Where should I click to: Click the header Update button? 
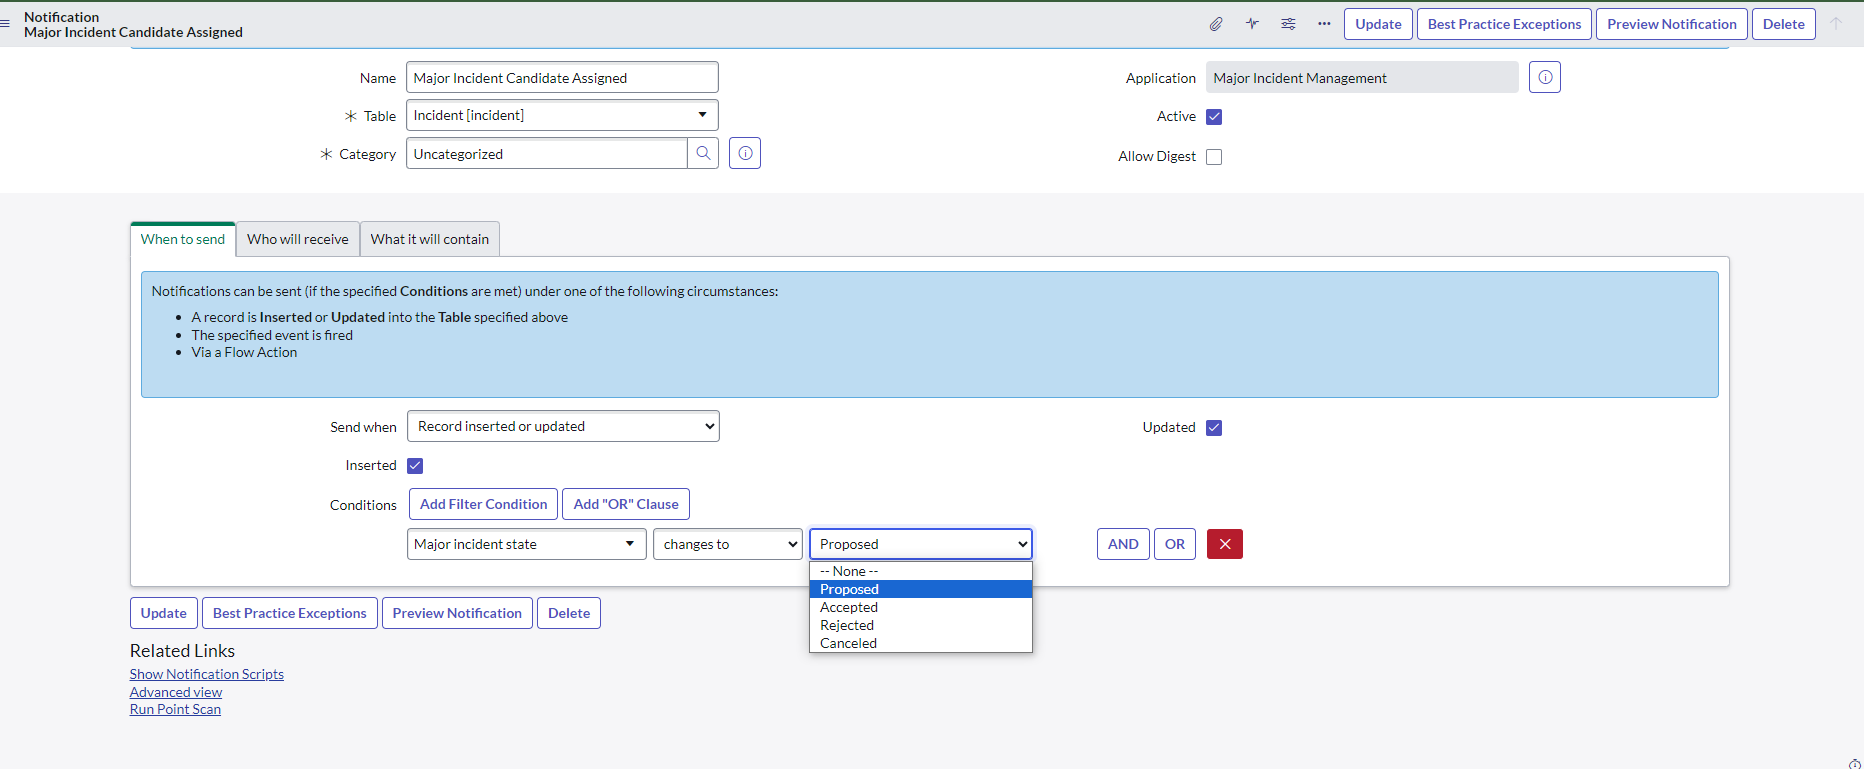(x=1378, y=24)
